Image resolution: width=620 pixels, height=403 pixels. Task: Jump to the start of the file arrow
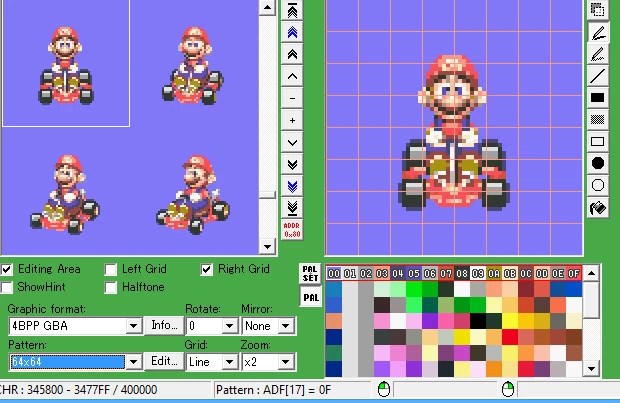[x=292, y=10]
